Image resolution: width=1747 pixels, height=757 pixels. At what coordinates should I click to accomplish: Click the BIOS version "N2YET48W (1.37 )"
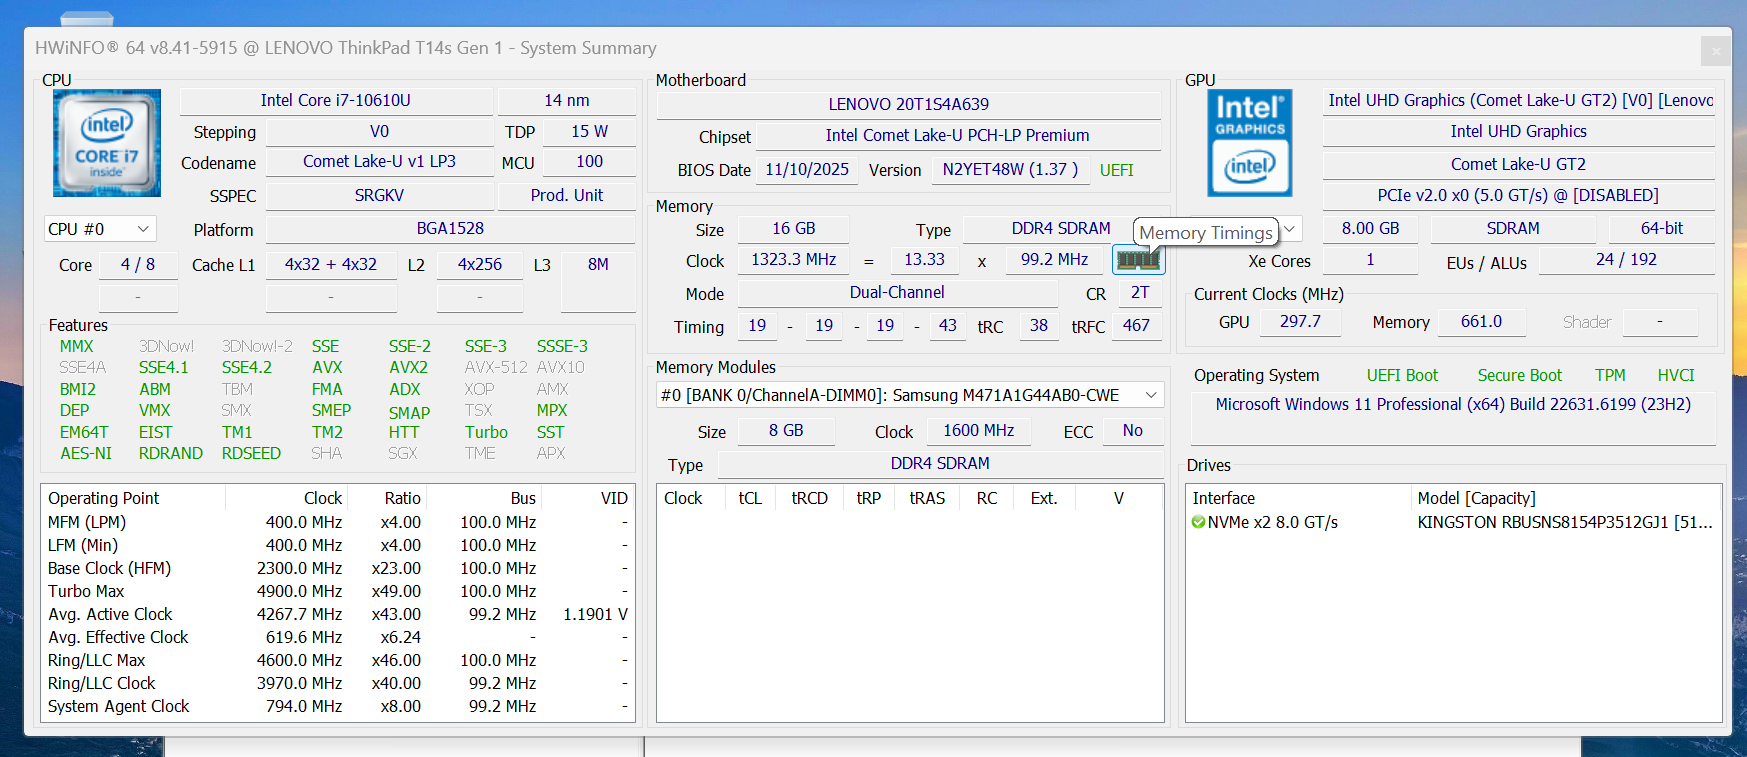[1010, 169]
